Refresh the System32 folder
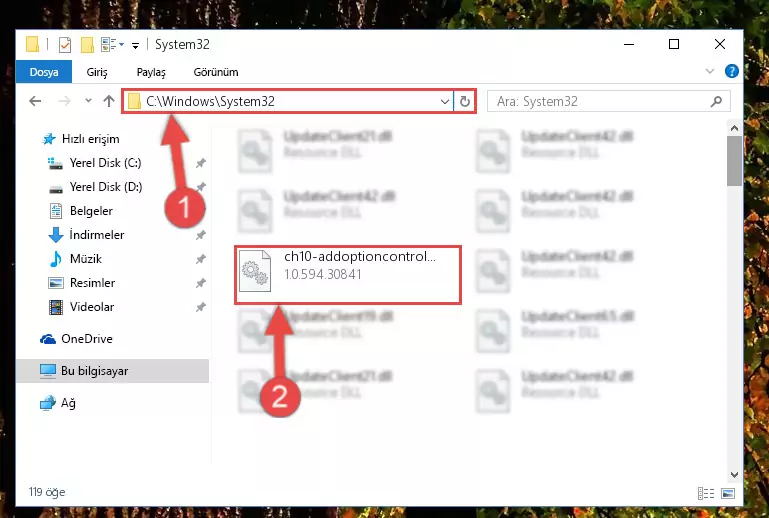This screenshot has height=518, width=769. coord(464,102)
